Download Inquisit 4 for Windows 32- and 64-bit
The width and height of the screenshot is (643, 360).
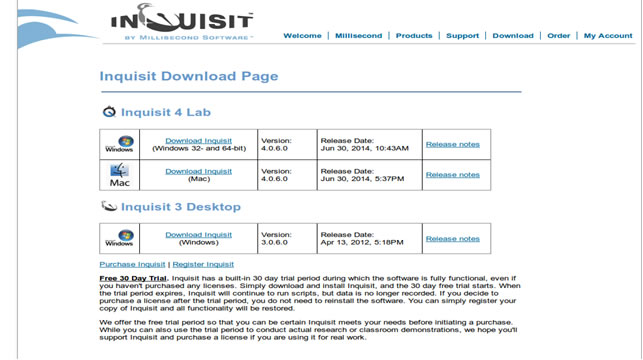(x=198, y=141)
